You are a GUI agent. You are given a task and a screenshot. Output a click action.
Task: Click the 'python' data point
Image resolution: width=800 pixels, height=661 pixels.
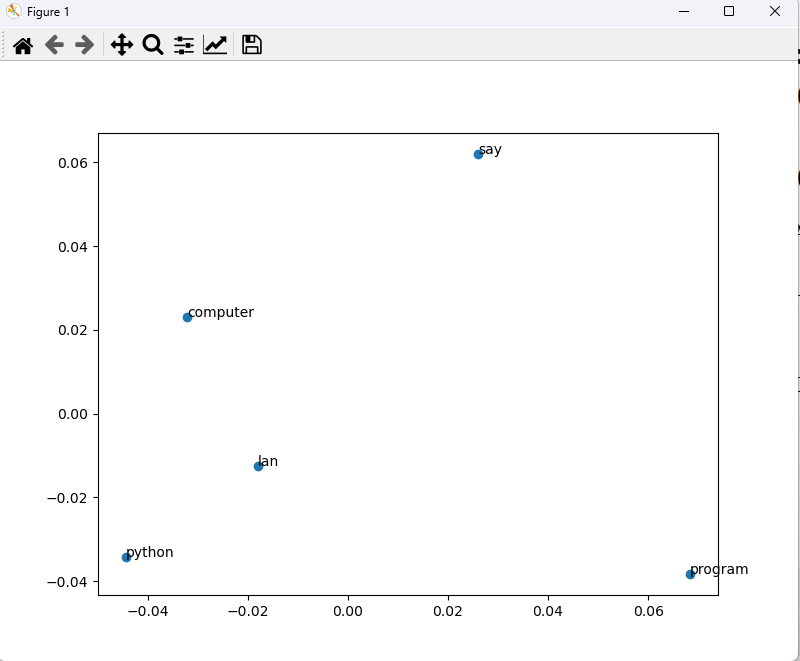[127, 557]
